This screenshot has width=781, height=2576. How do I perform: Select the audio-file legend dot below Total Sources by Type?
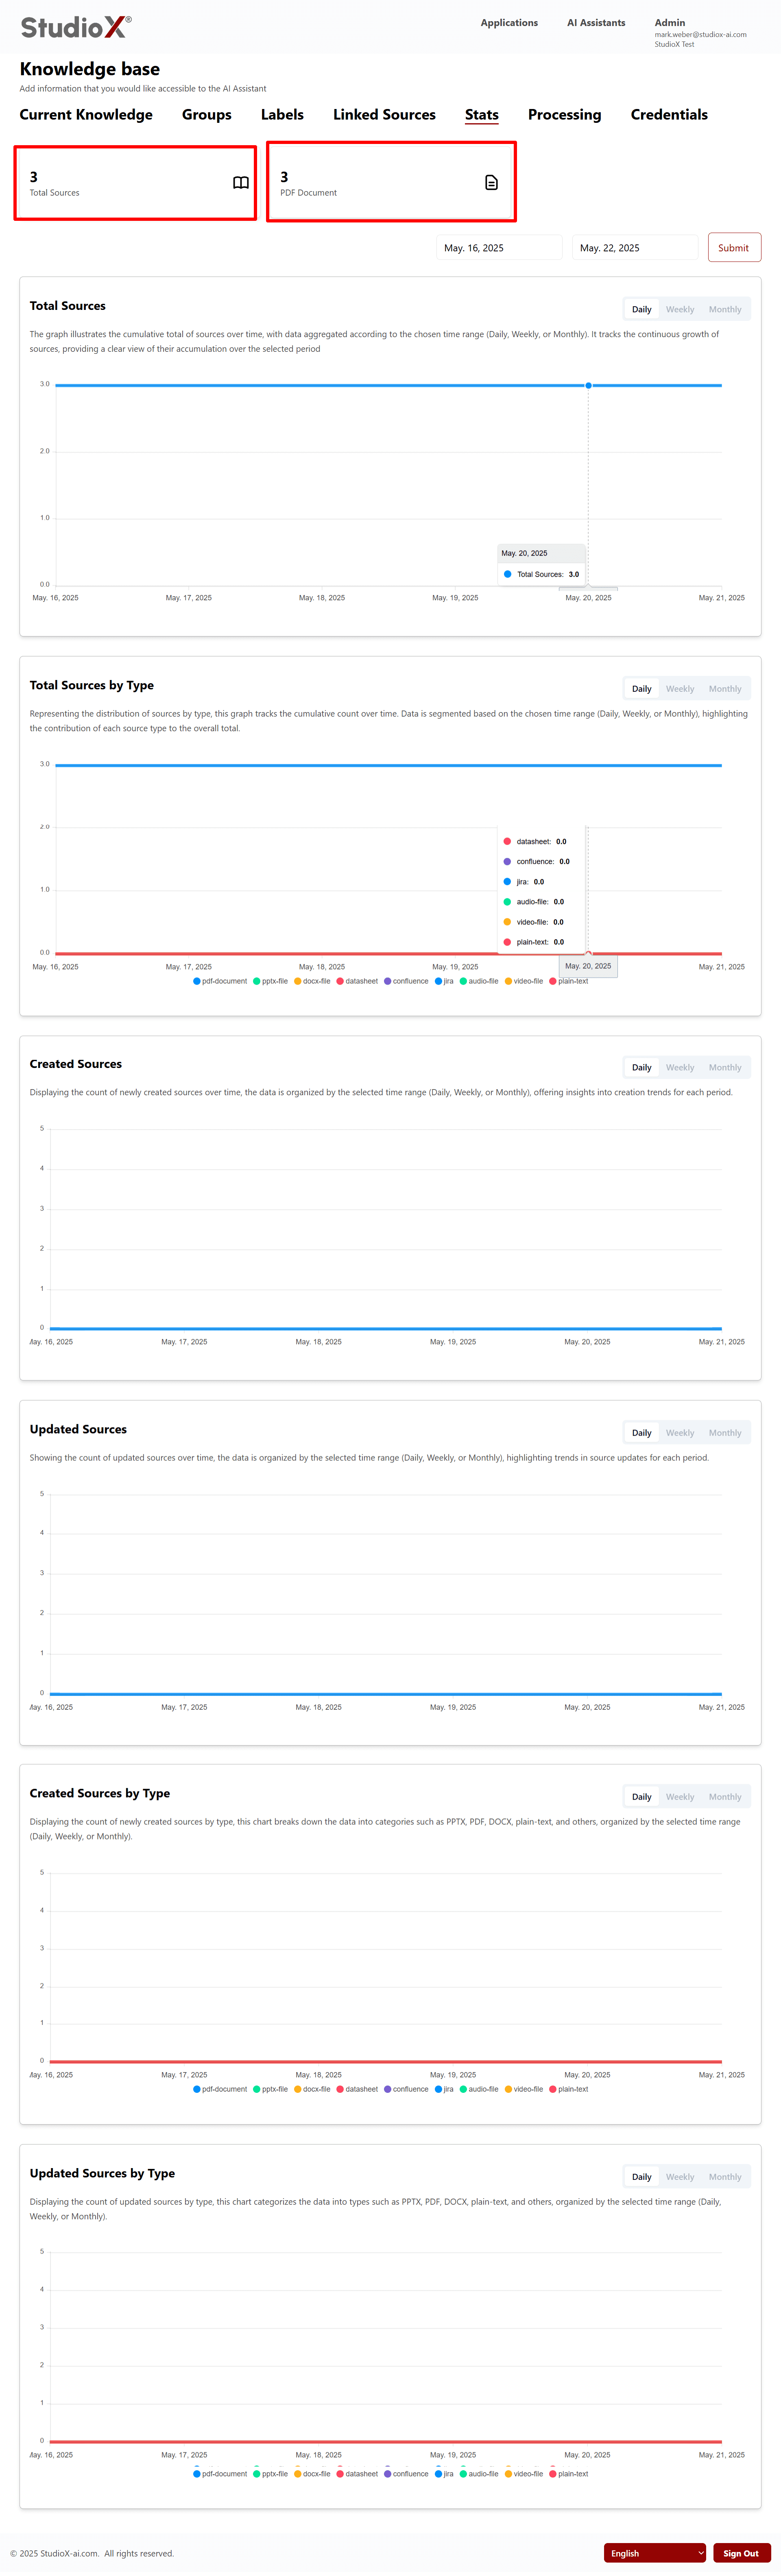click(x=462, y=981)
